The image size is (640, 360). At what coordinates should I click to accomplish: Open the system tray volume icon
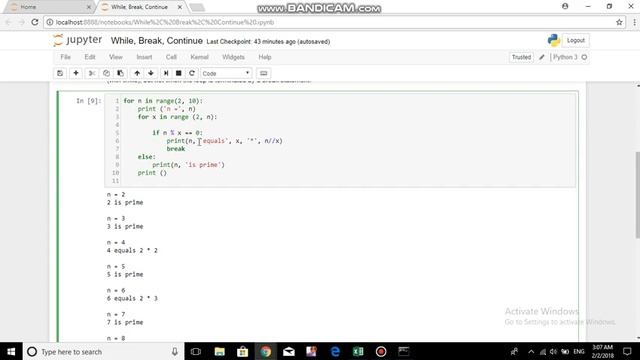[553, 351]
